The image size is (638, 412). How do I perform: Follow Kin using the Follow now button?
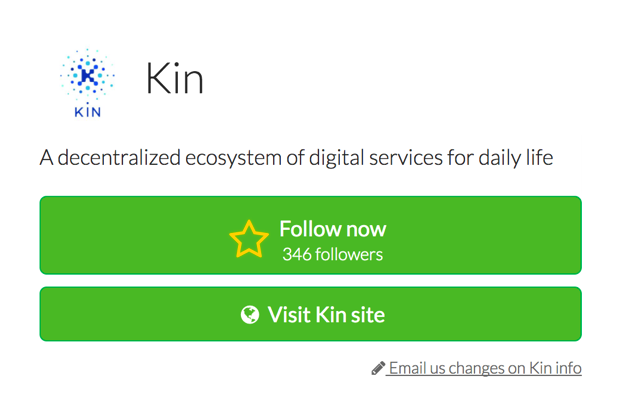310,235
